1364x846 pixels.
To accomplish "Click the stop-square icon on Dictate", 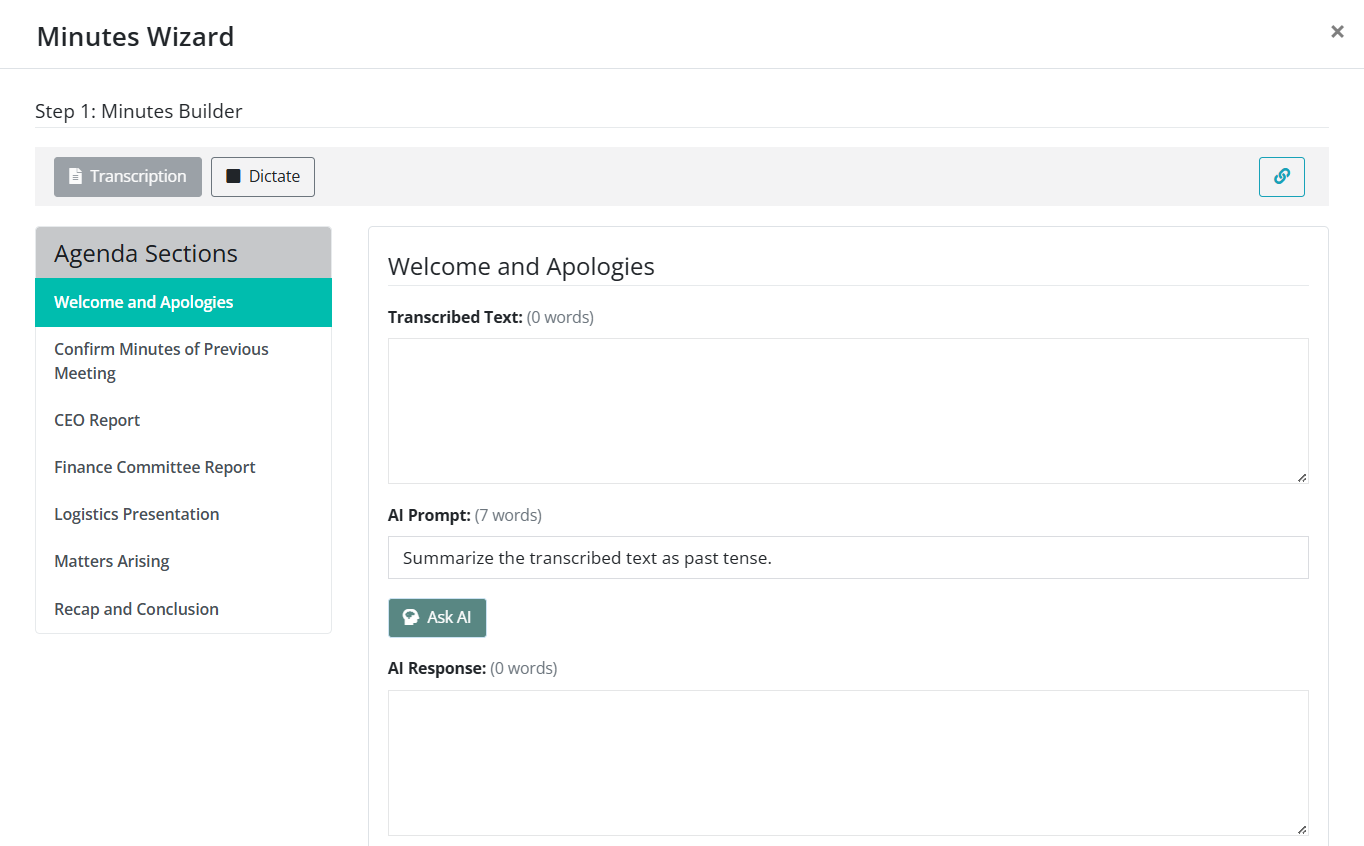I will coord(234,177).
